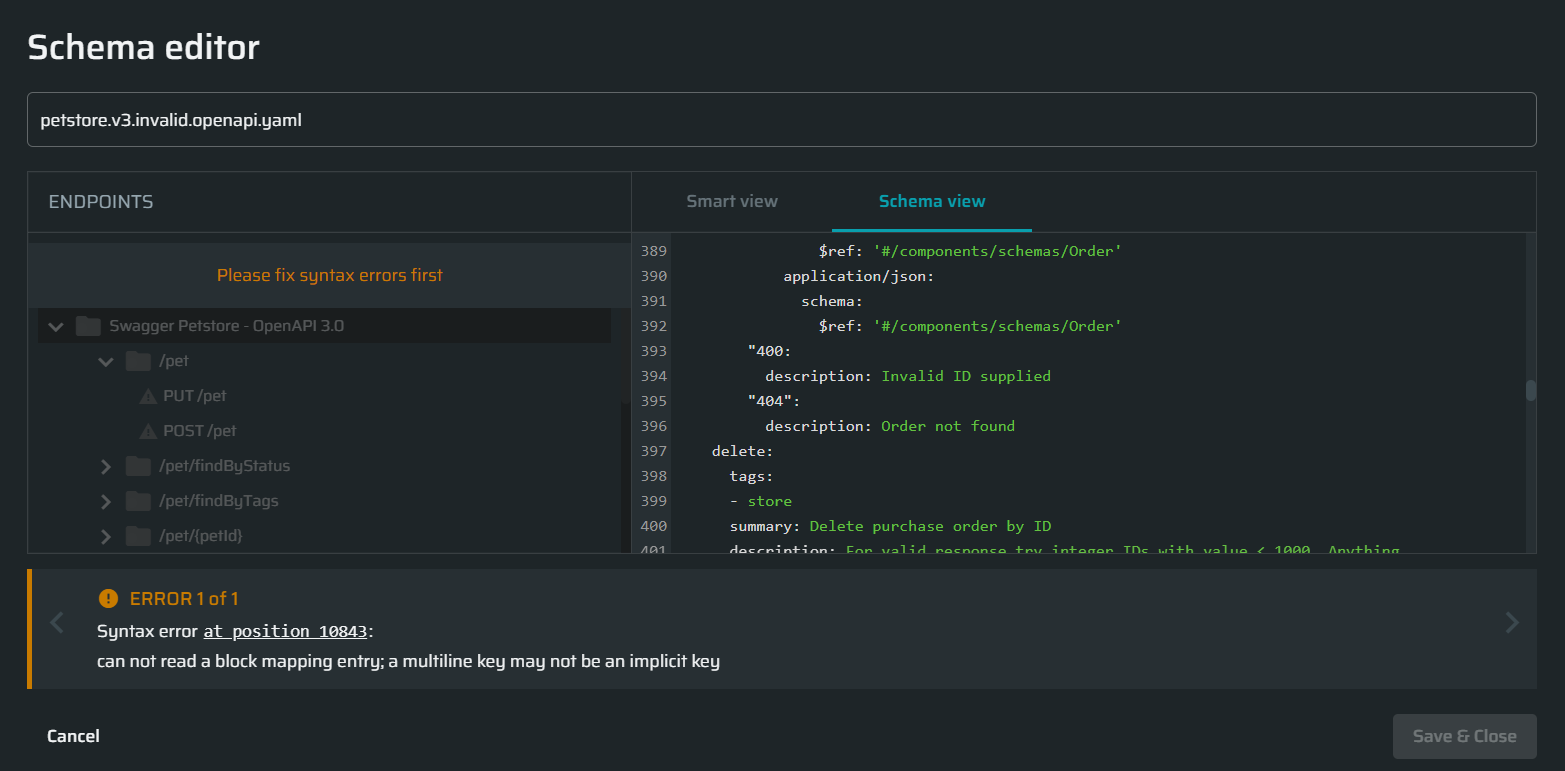Click line number 397 in the gutter
The width and height of the screenshot is (1565, 771).
pyautogui.click(x=653, y=451)
